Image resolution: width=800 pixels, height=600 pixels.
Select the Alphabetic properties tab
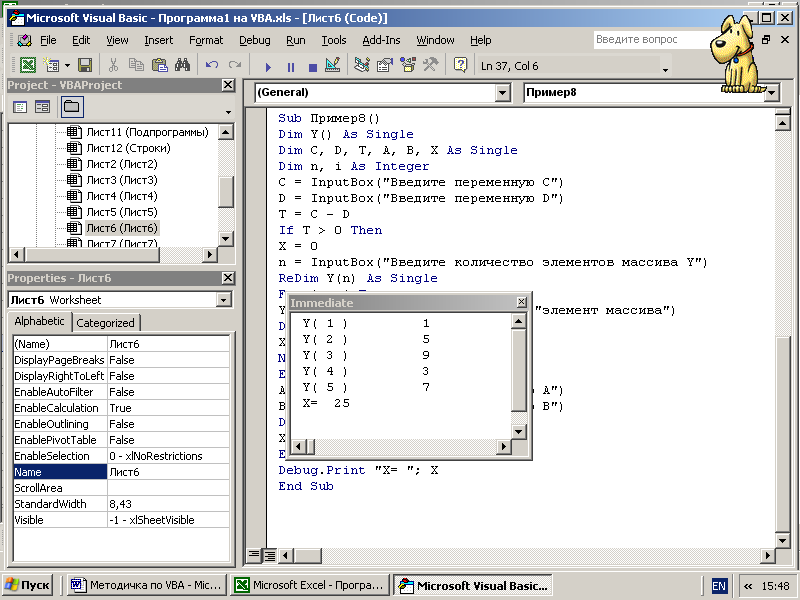coord(39,321)
